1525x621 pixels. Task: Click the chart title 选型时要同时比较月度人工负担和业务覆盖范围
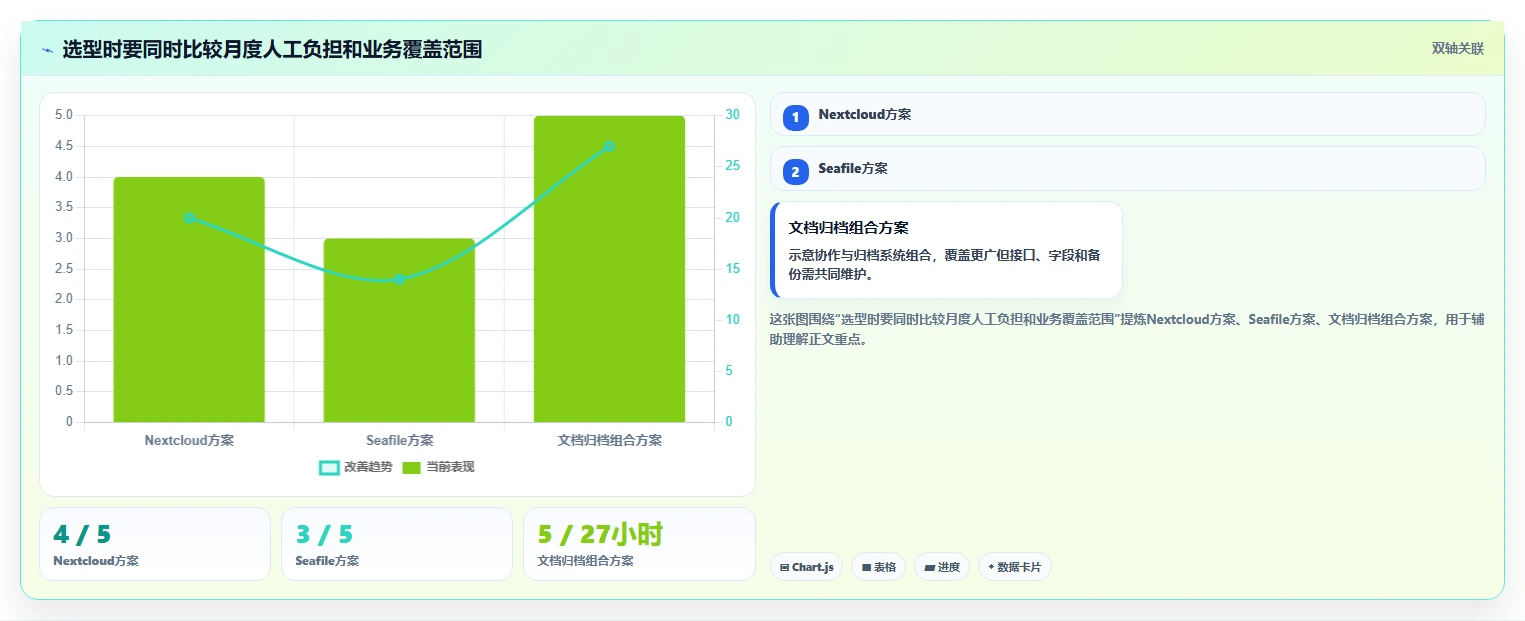click(x=272, y=49)
